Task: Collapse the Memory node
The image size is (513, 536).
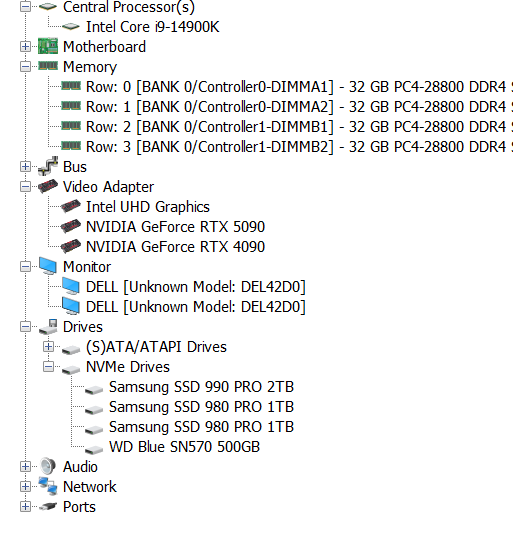Action: coord(25,67)
